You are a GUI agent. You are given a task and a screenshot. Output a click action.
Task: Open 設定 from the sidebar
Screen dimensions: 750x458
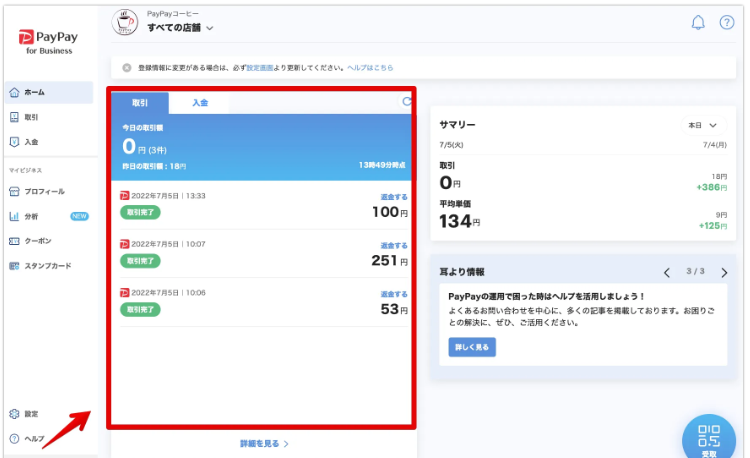click(31, 413)
